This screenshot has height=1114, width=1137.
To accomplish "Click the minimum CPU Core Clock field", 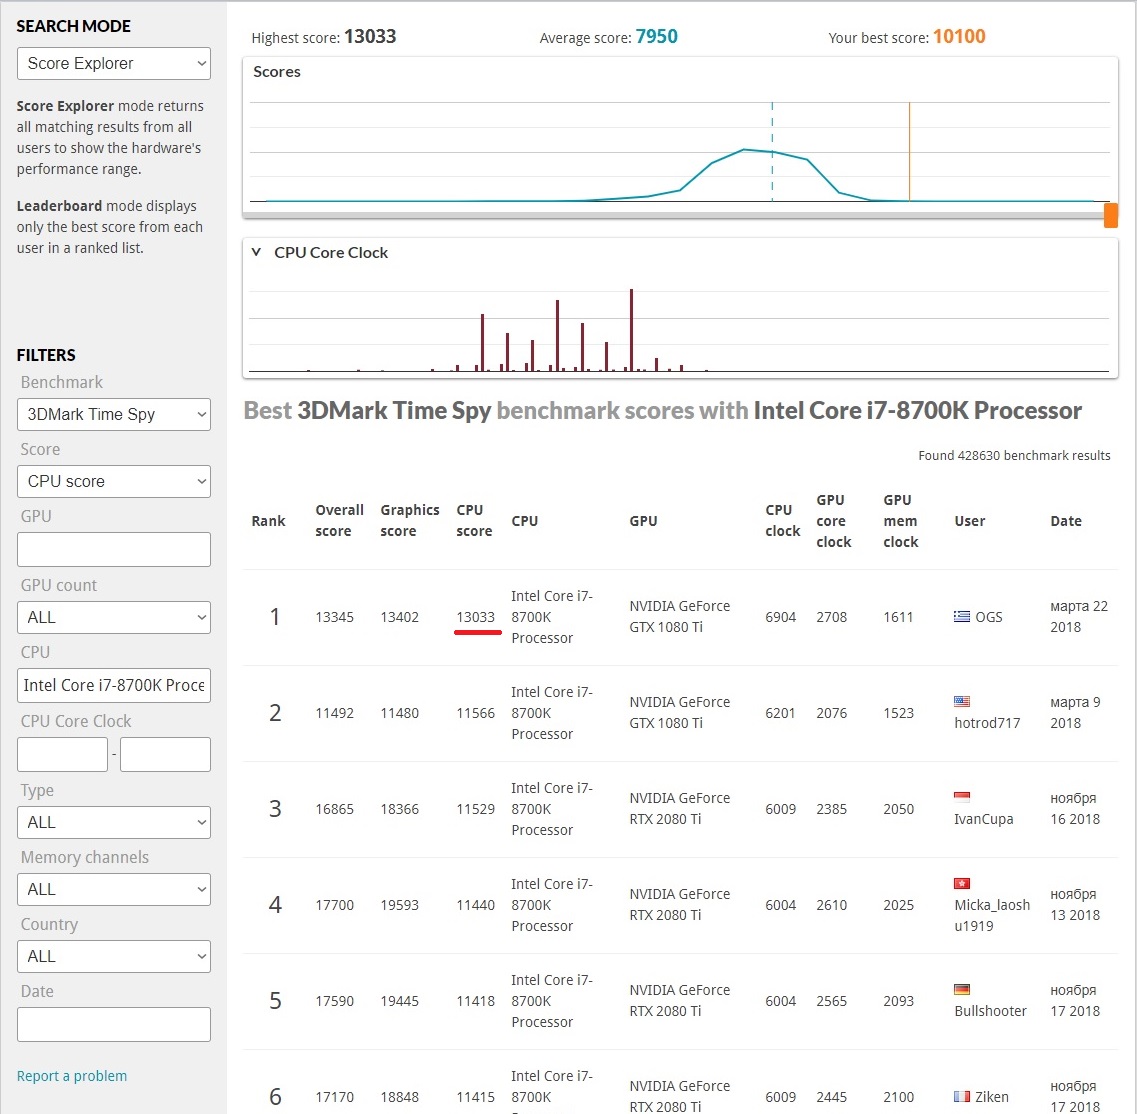I will coord(62,754).
